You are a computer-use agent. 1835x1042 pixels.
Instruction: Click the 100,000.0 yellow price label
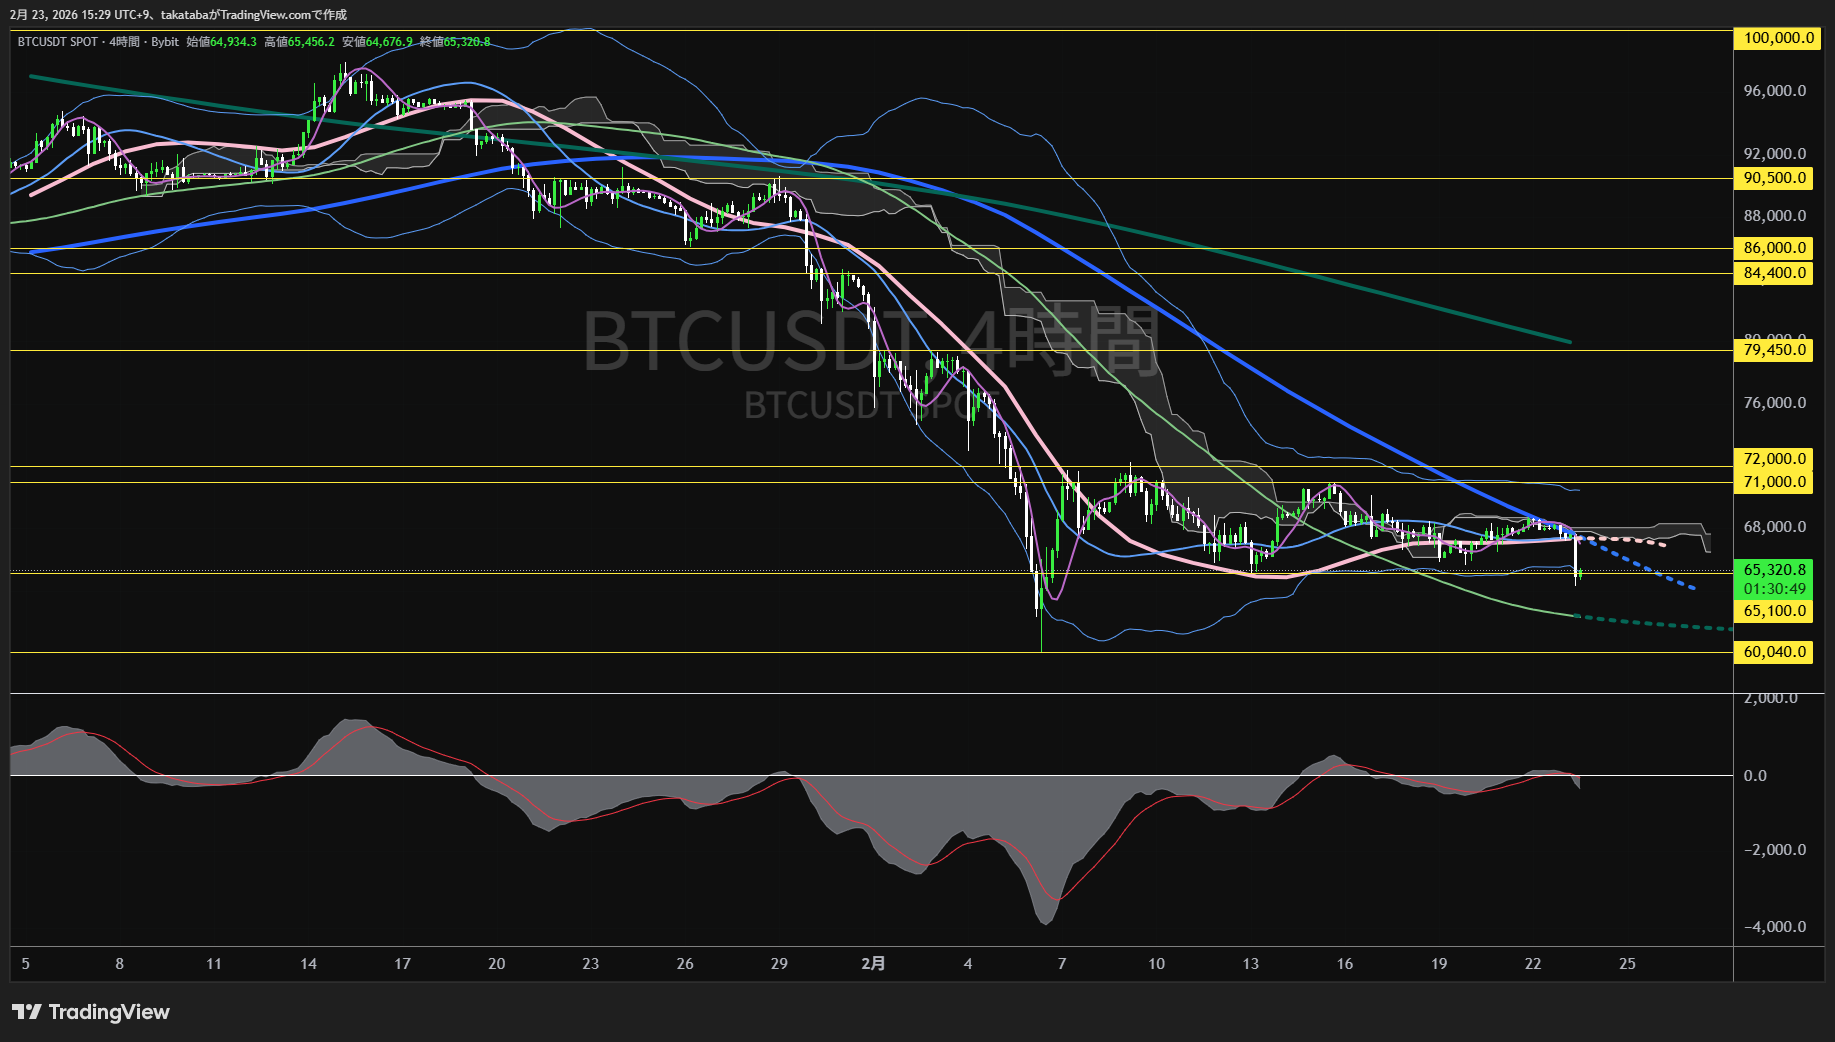coord(1779,38)
